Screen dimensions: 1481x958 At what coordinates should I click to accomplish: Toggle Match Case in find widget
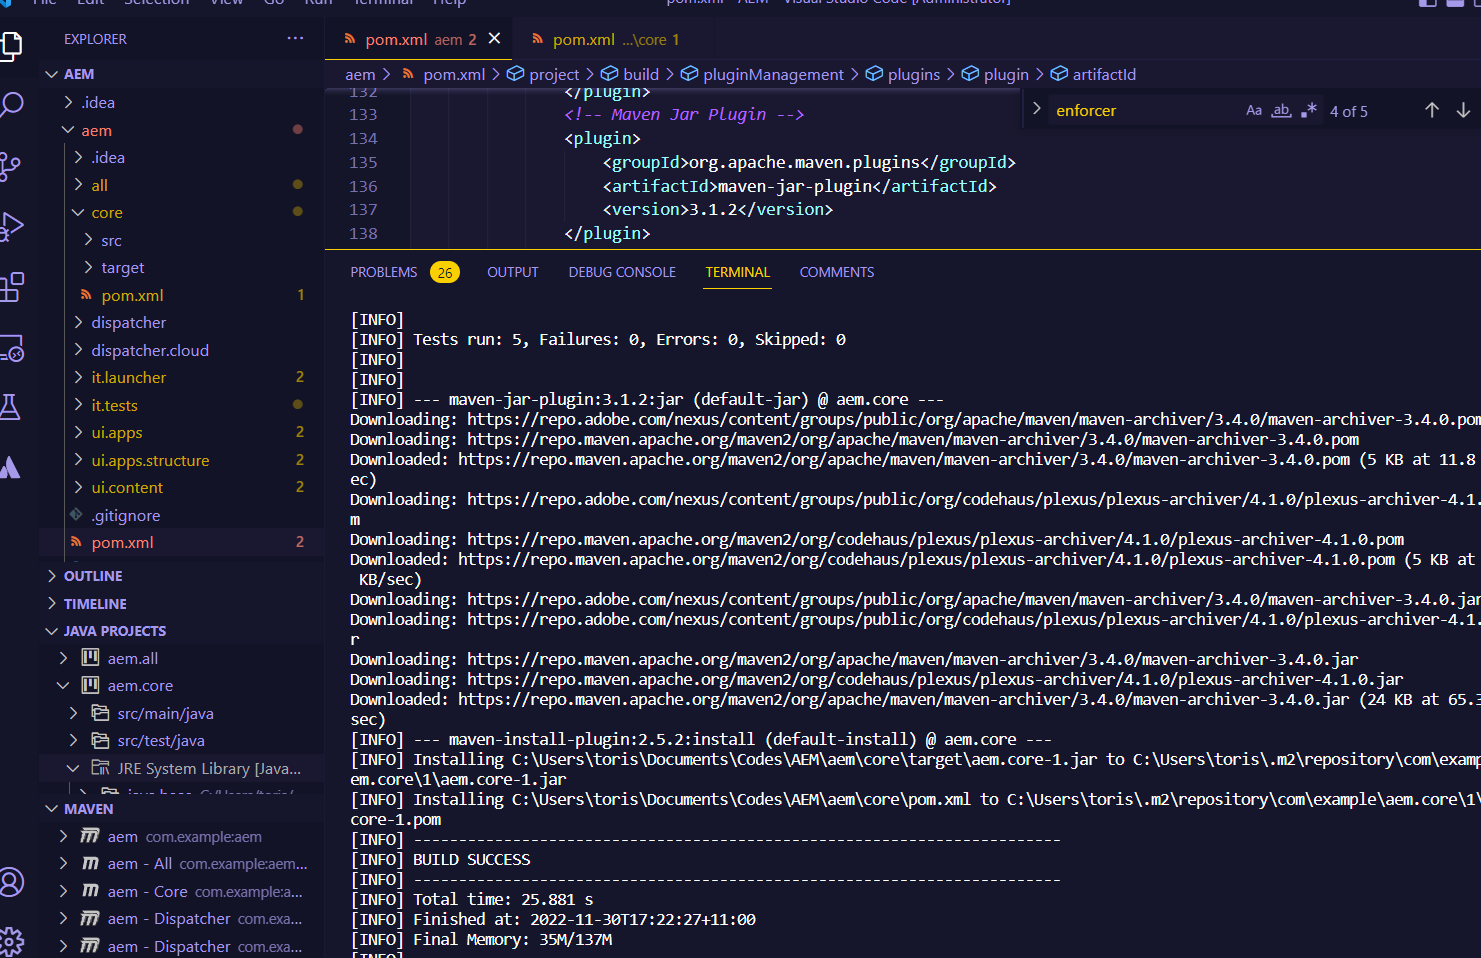1254,111
